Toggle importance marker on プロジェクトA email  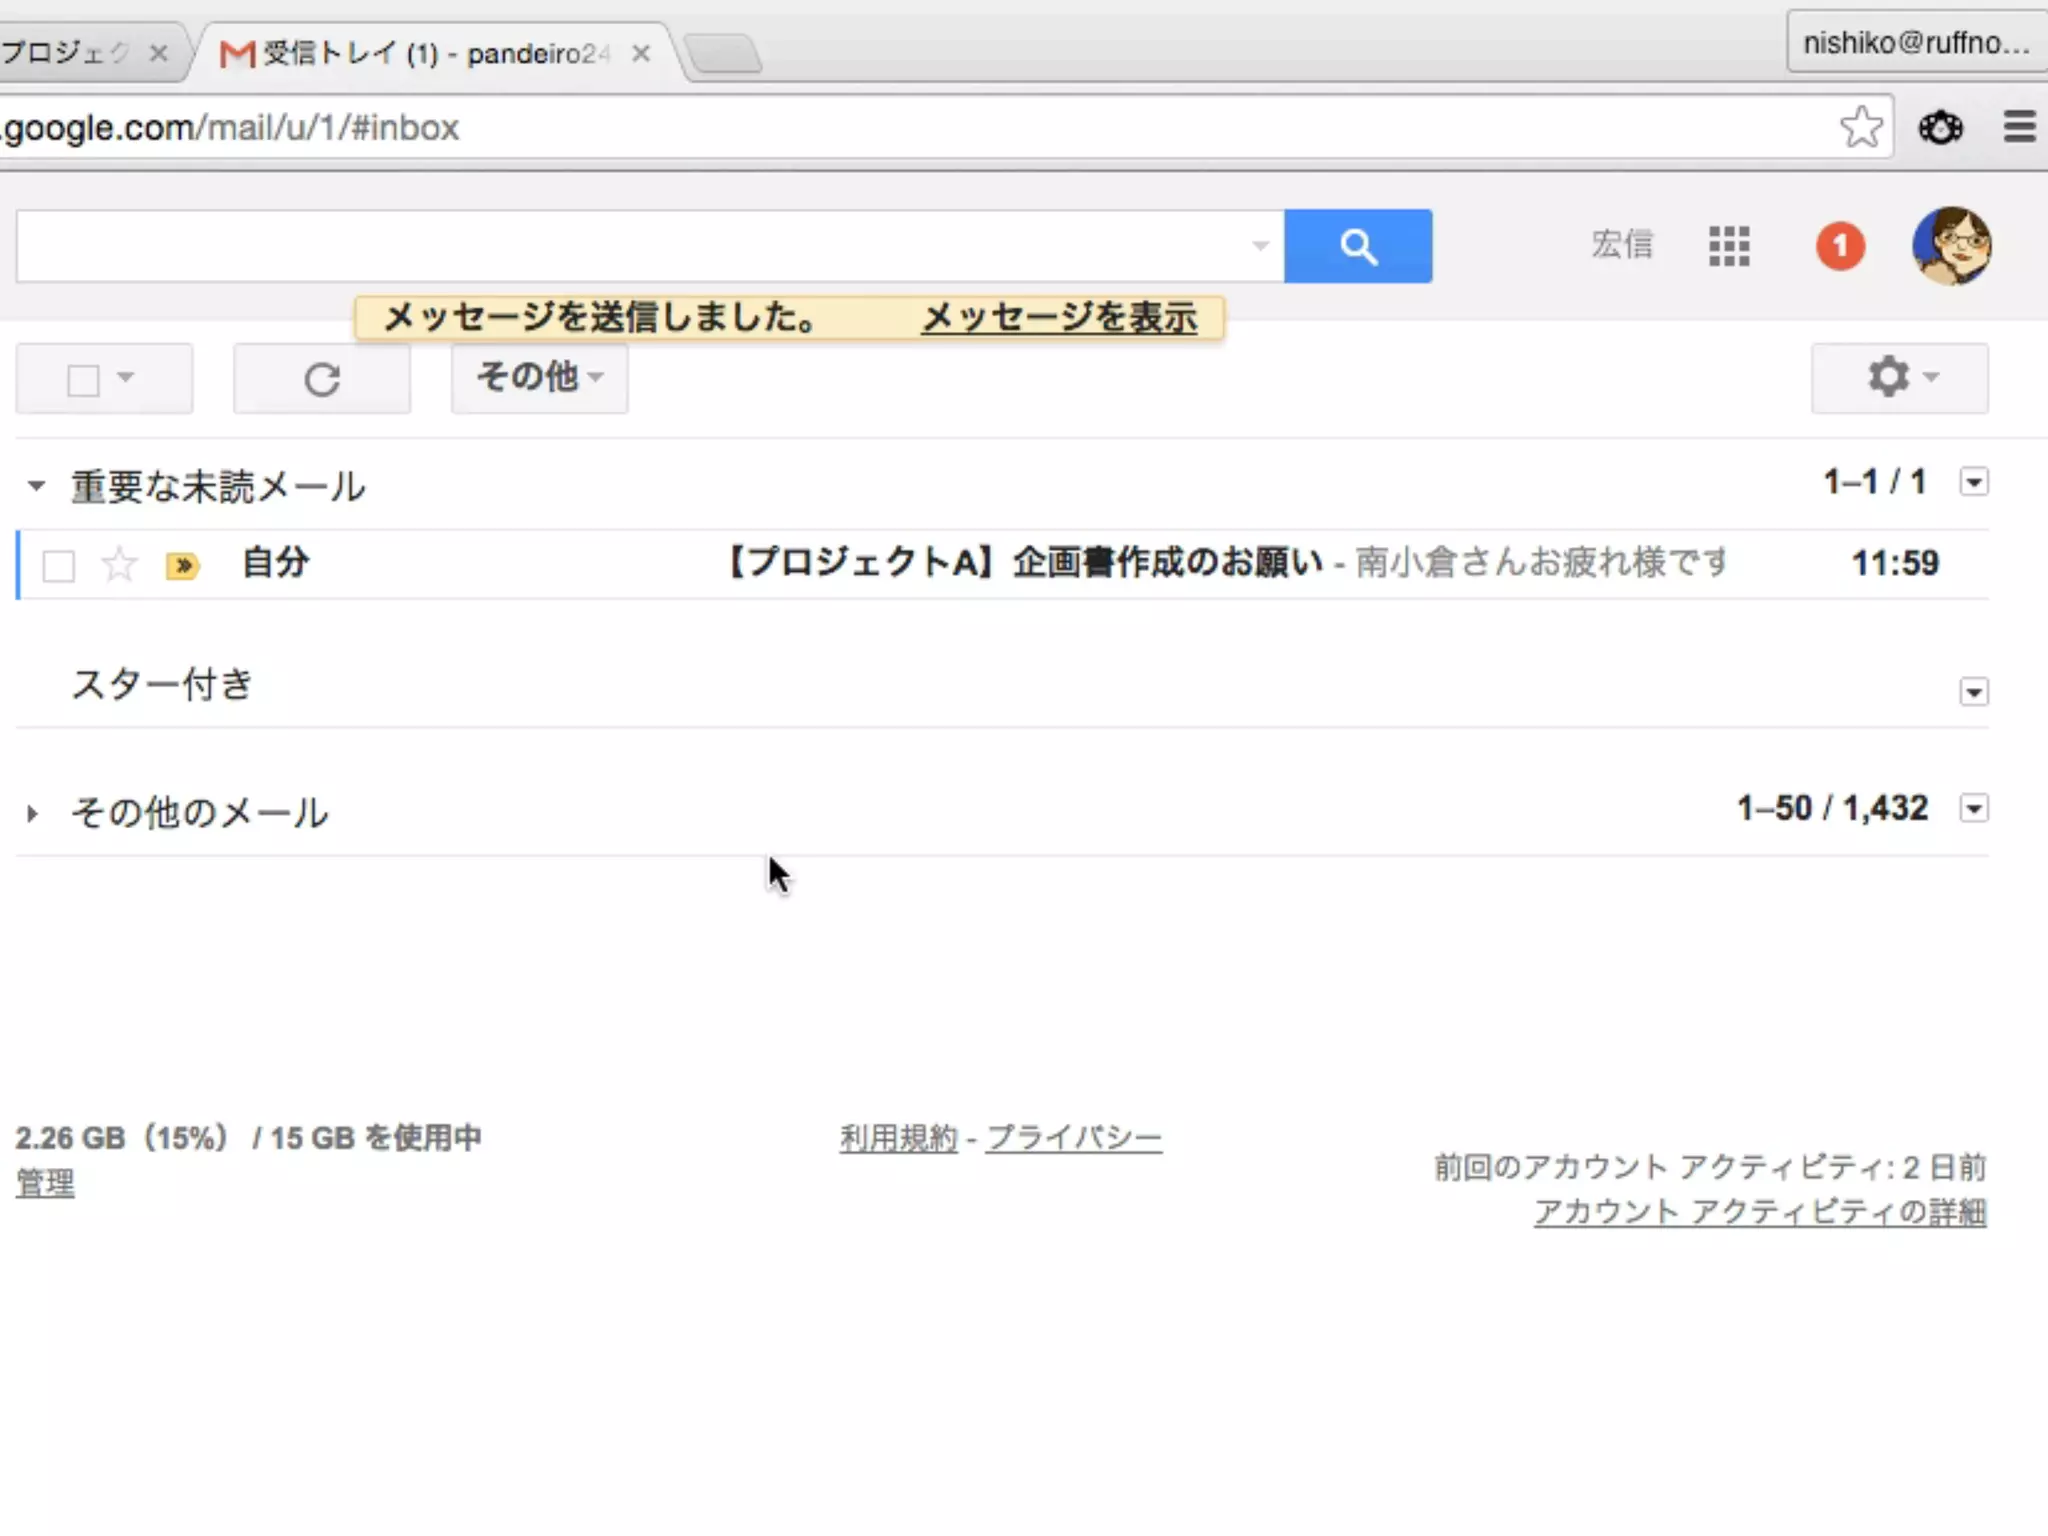click(182, 566)
